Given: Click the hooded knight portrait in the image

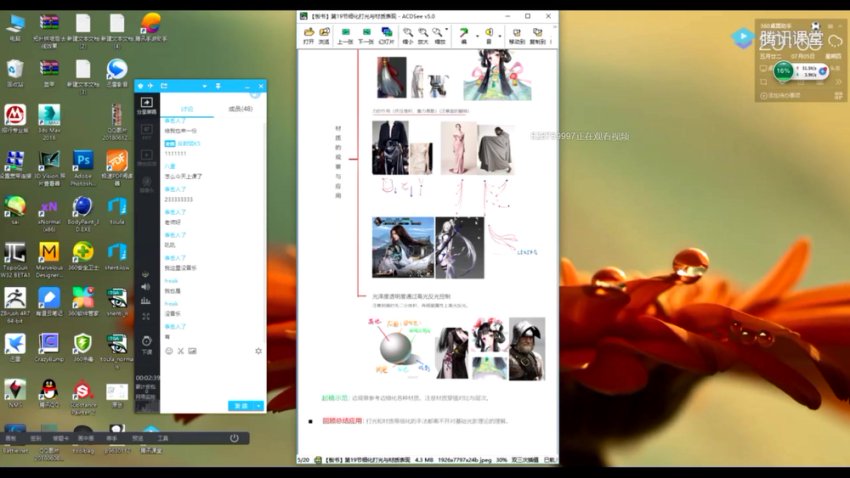Looking at the screenshot, I should click(x=526, y=349).
